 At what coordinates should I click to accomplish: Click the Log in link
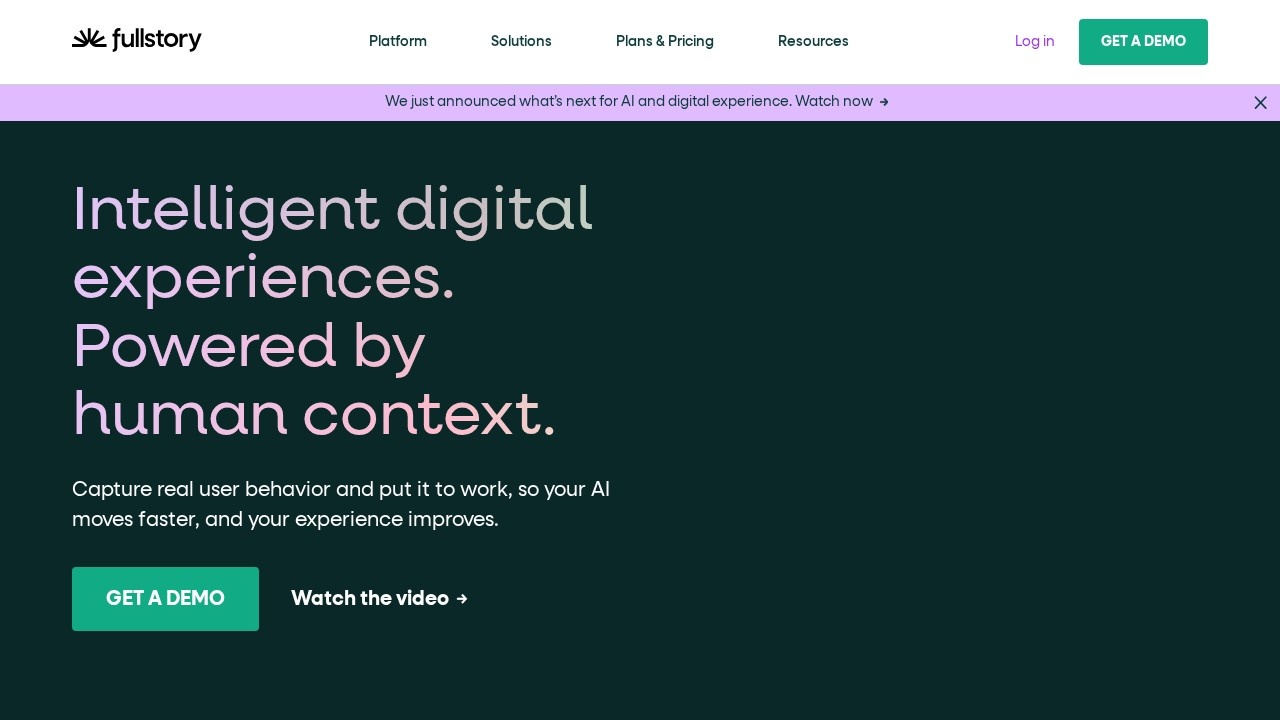click(x=1035, y=41)
